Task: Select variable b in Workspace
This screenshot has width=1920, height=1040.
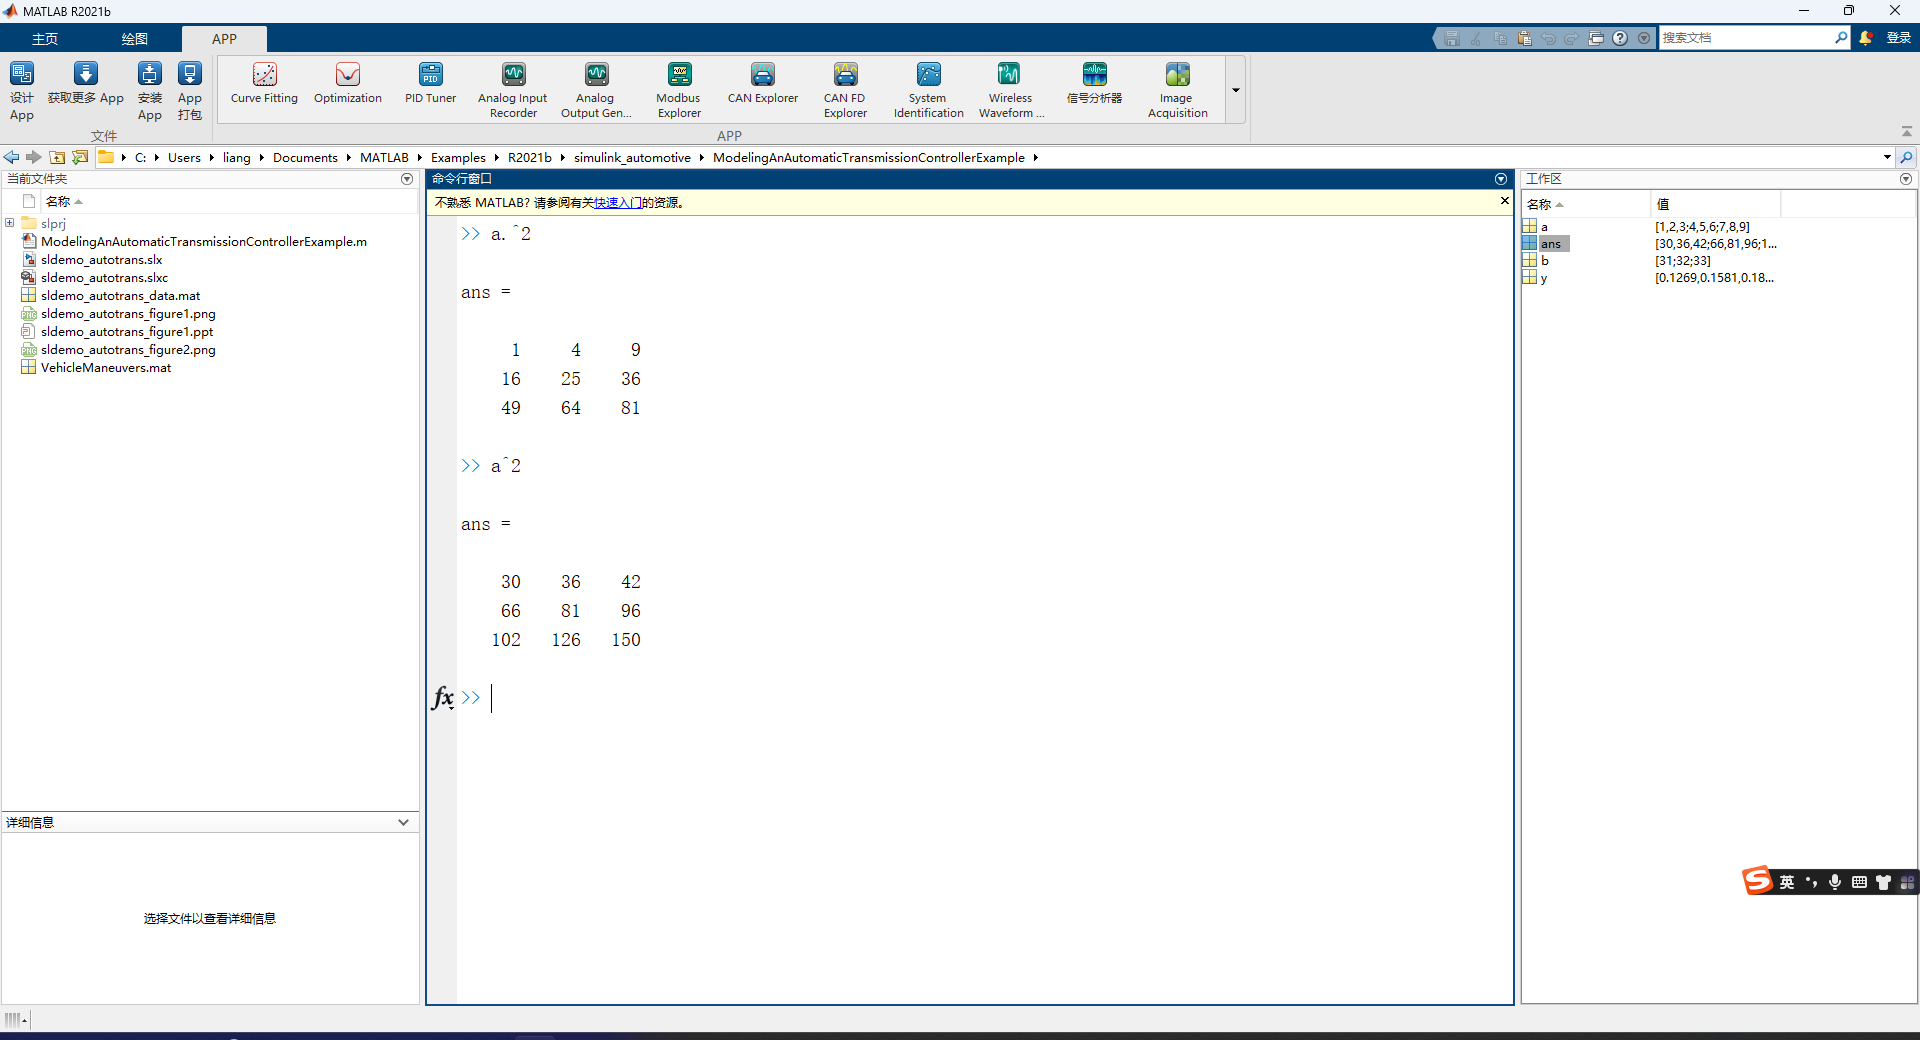Action: coord(1544,261)
